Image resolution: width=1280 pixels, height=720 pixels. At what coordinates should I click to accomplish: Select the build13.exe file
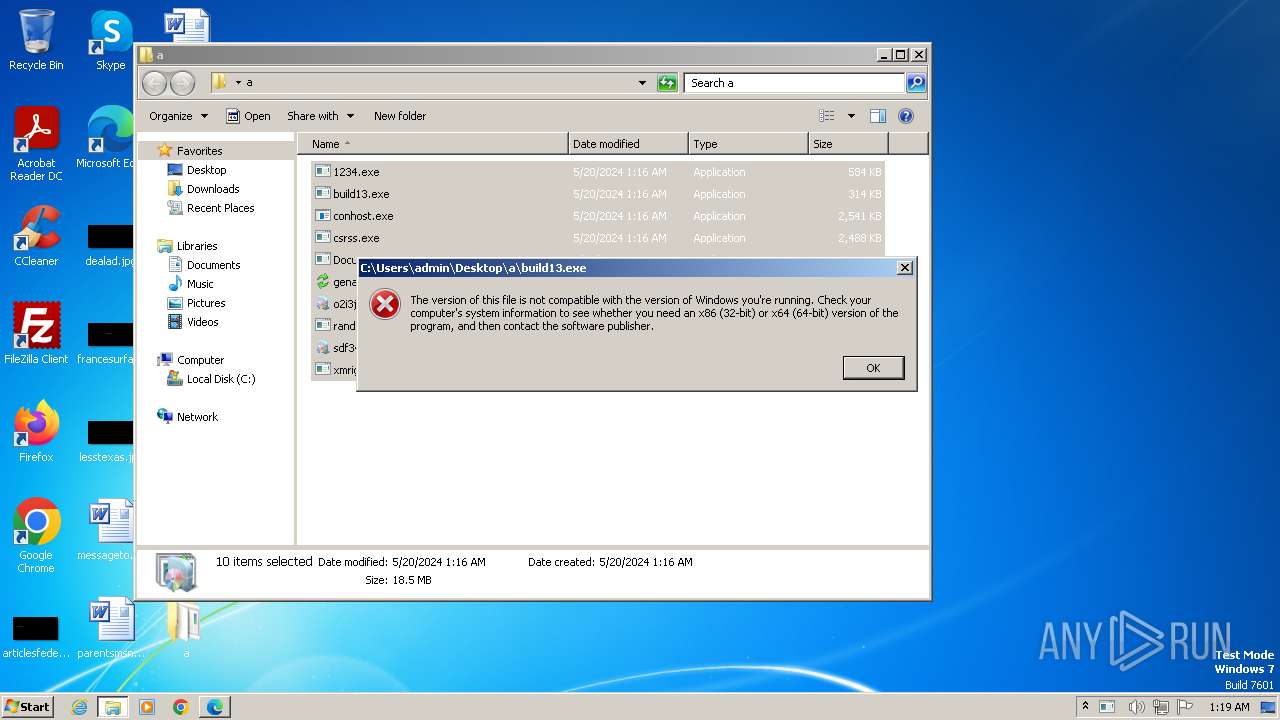pyautogui.click(x=598, y=194)
